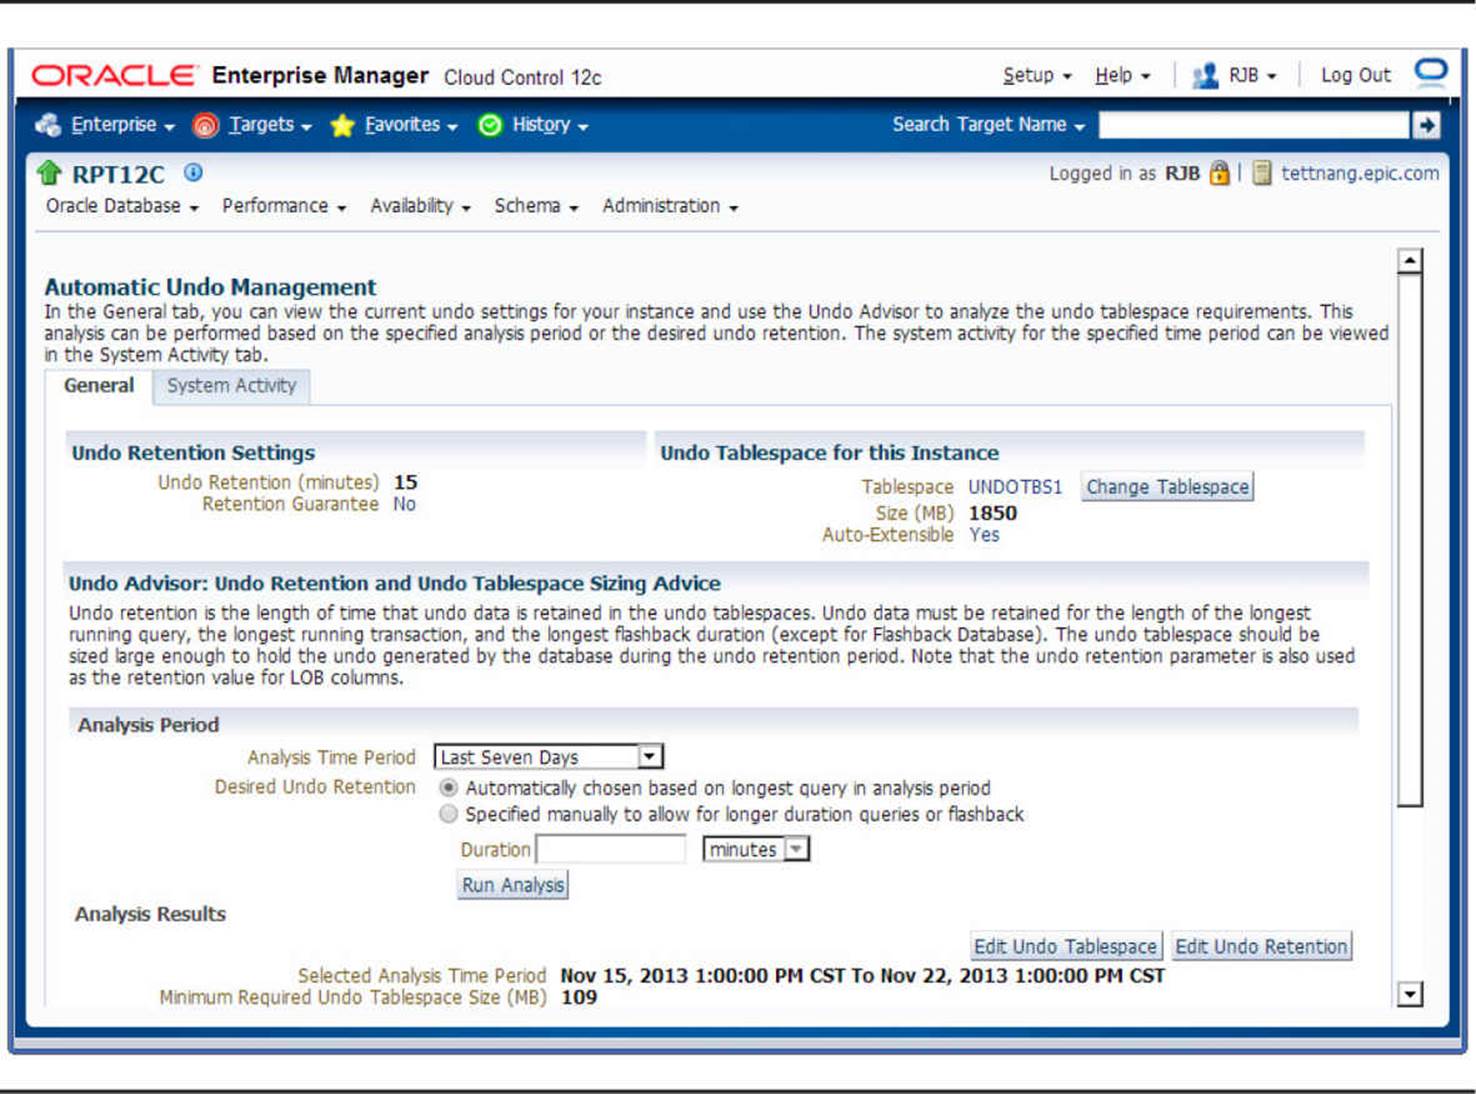Select automatically chosen undo retention option
The image size is (1476, 1094).
tap(449, 788)
